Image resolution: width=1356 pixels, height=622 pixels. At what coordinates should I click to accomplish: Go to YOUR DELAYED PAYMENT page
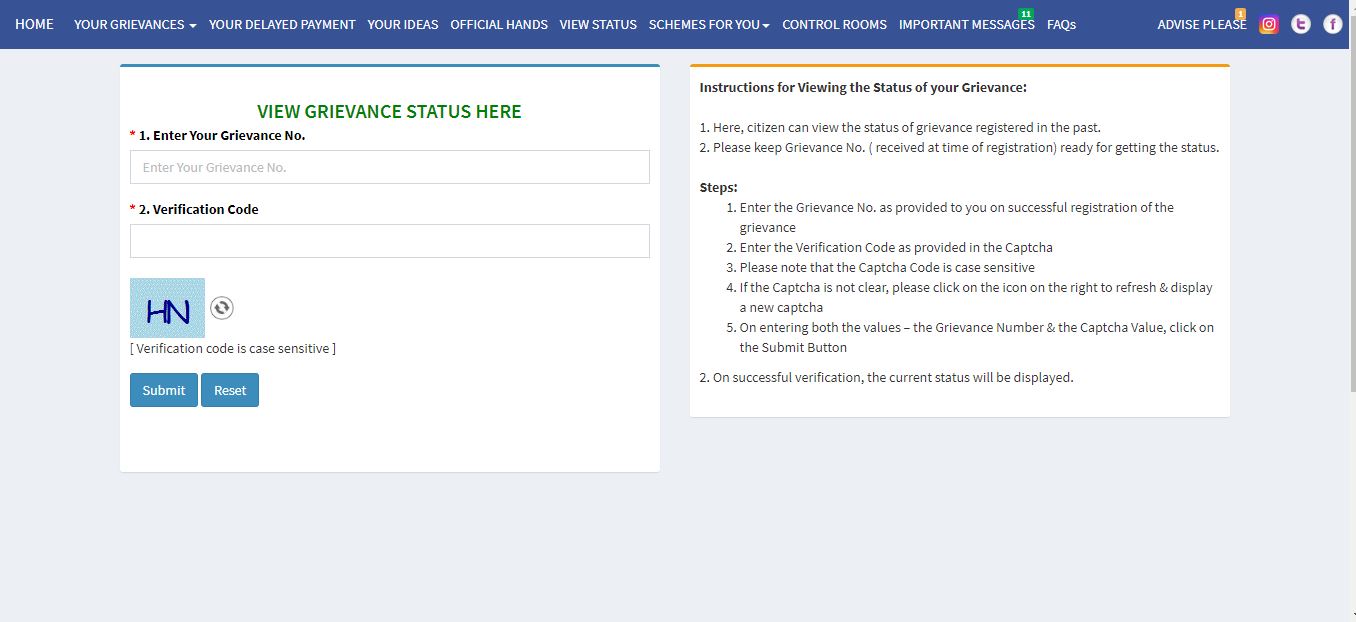(282, 24)
